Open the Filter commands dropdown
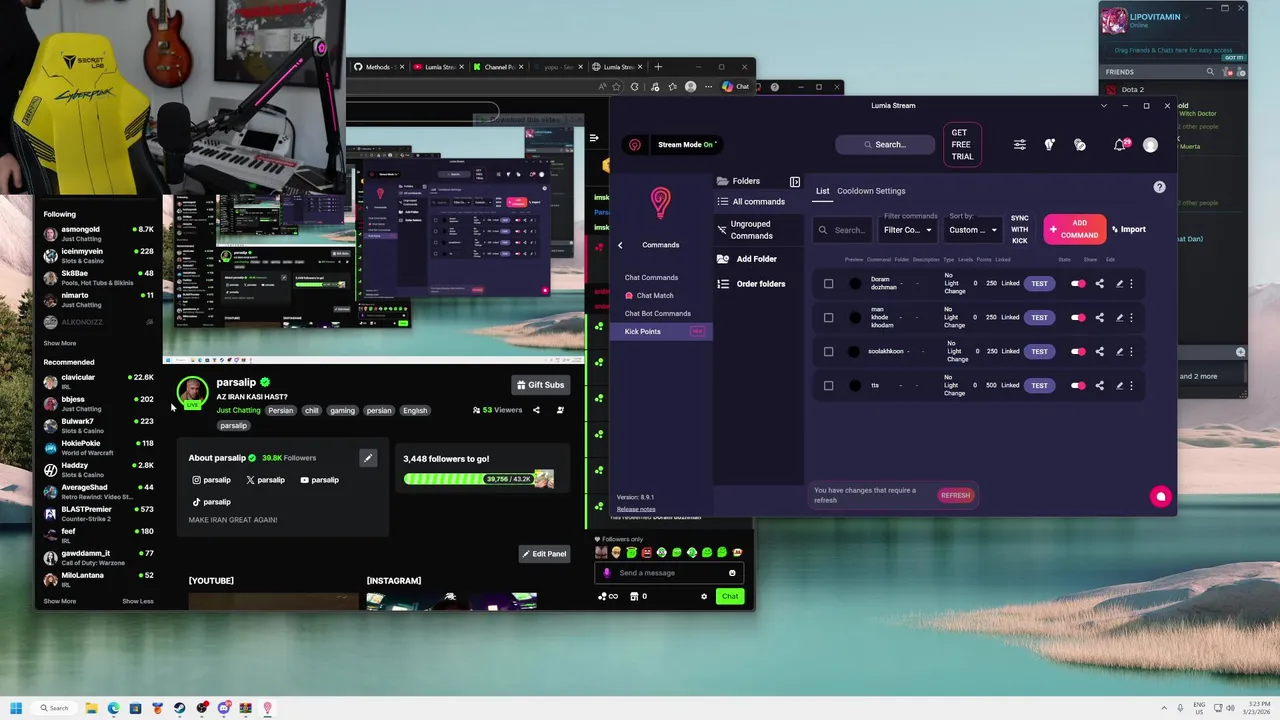The width and height of the screenshot is (1280, 720). point(908,230)
